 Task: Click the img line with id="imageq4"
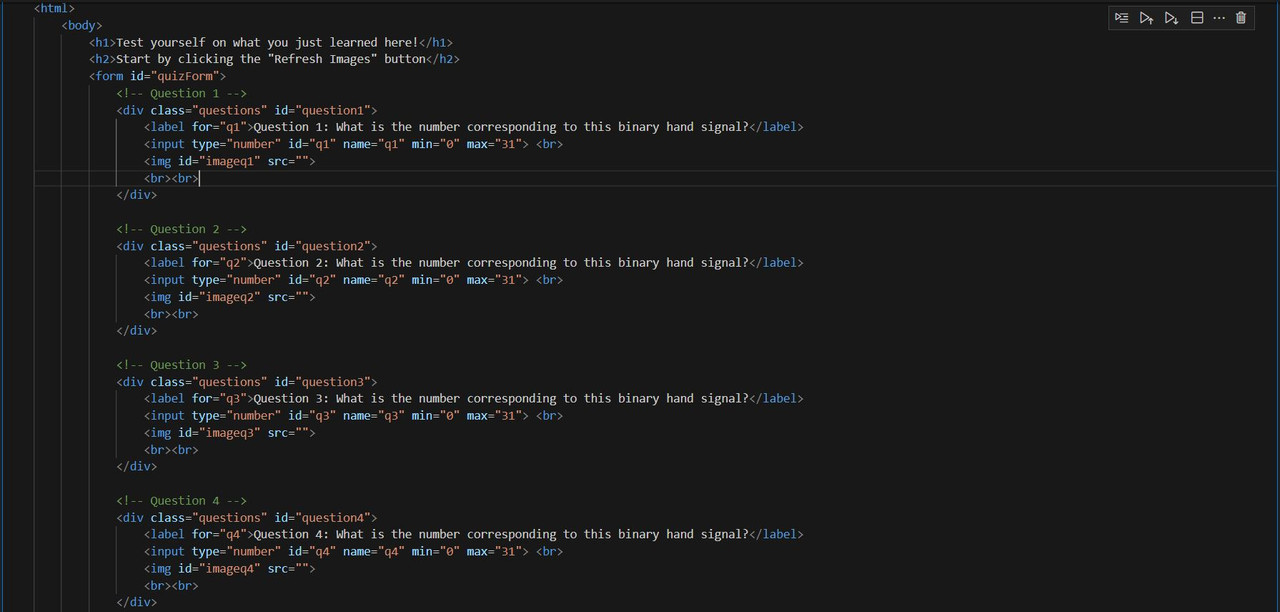coord(229,569)
